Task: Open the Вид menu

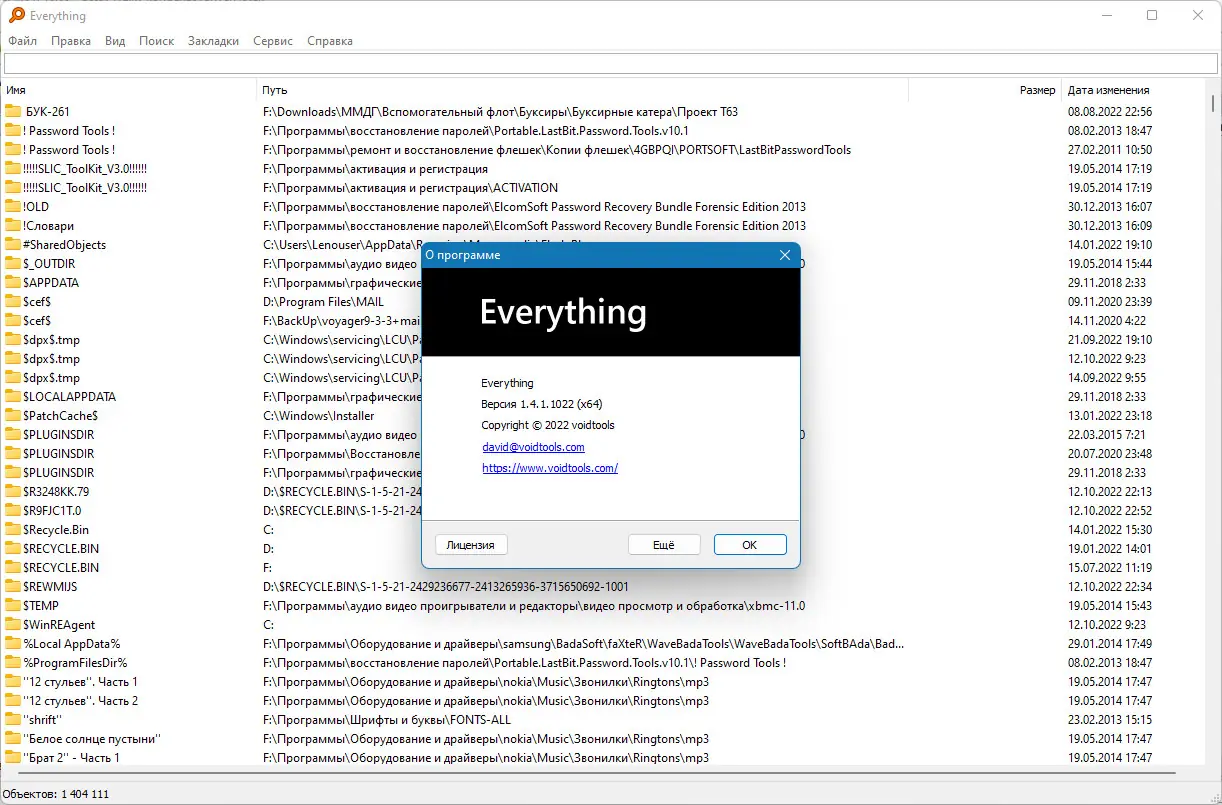Action: [115, 41]
